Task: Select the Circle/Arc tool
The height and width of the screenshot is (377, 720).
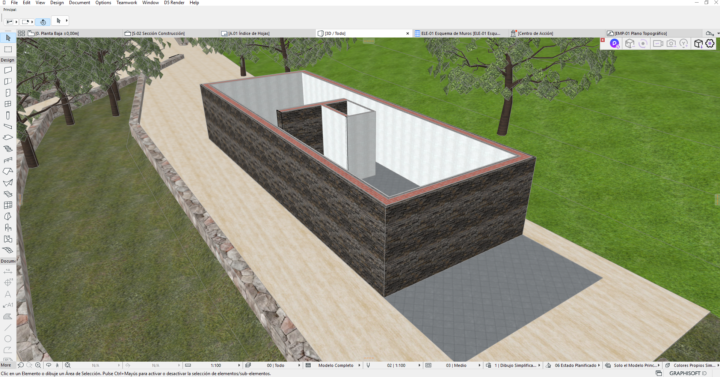Action: pos(8,338)
